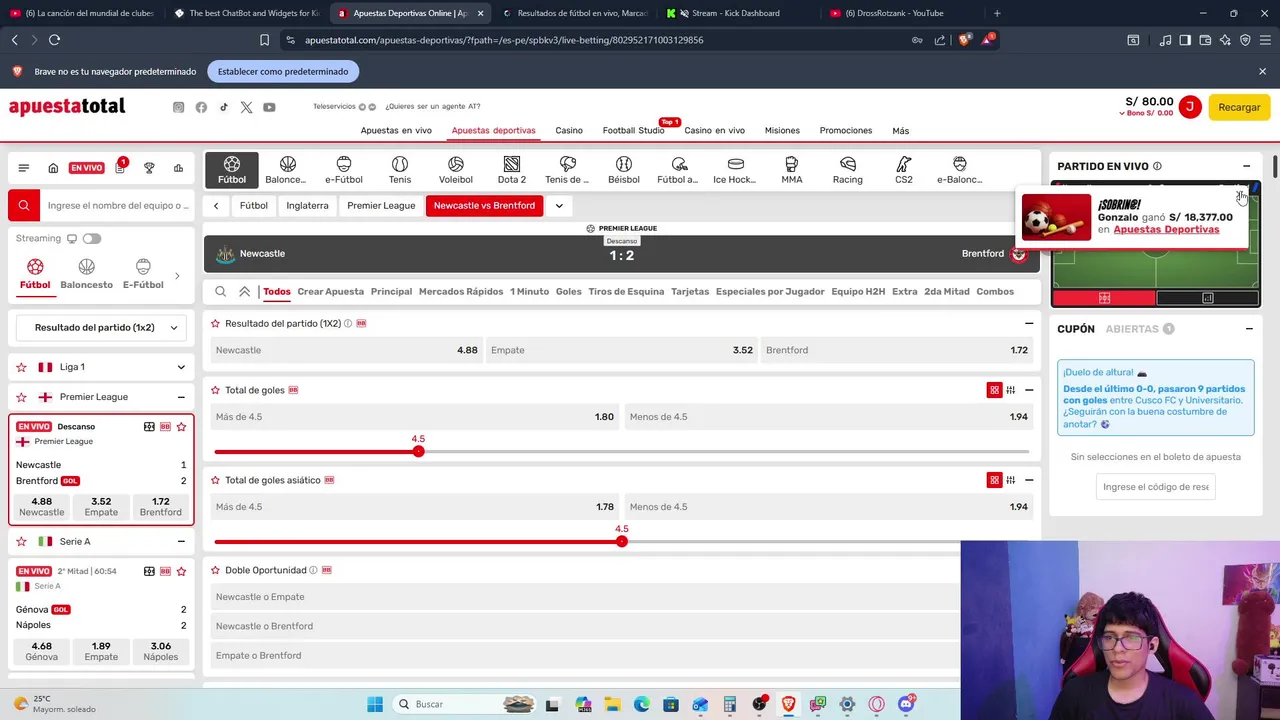Select the Ice Hockey sport icon
Viewport: 1280px width, 720px height.
(735, 170)
